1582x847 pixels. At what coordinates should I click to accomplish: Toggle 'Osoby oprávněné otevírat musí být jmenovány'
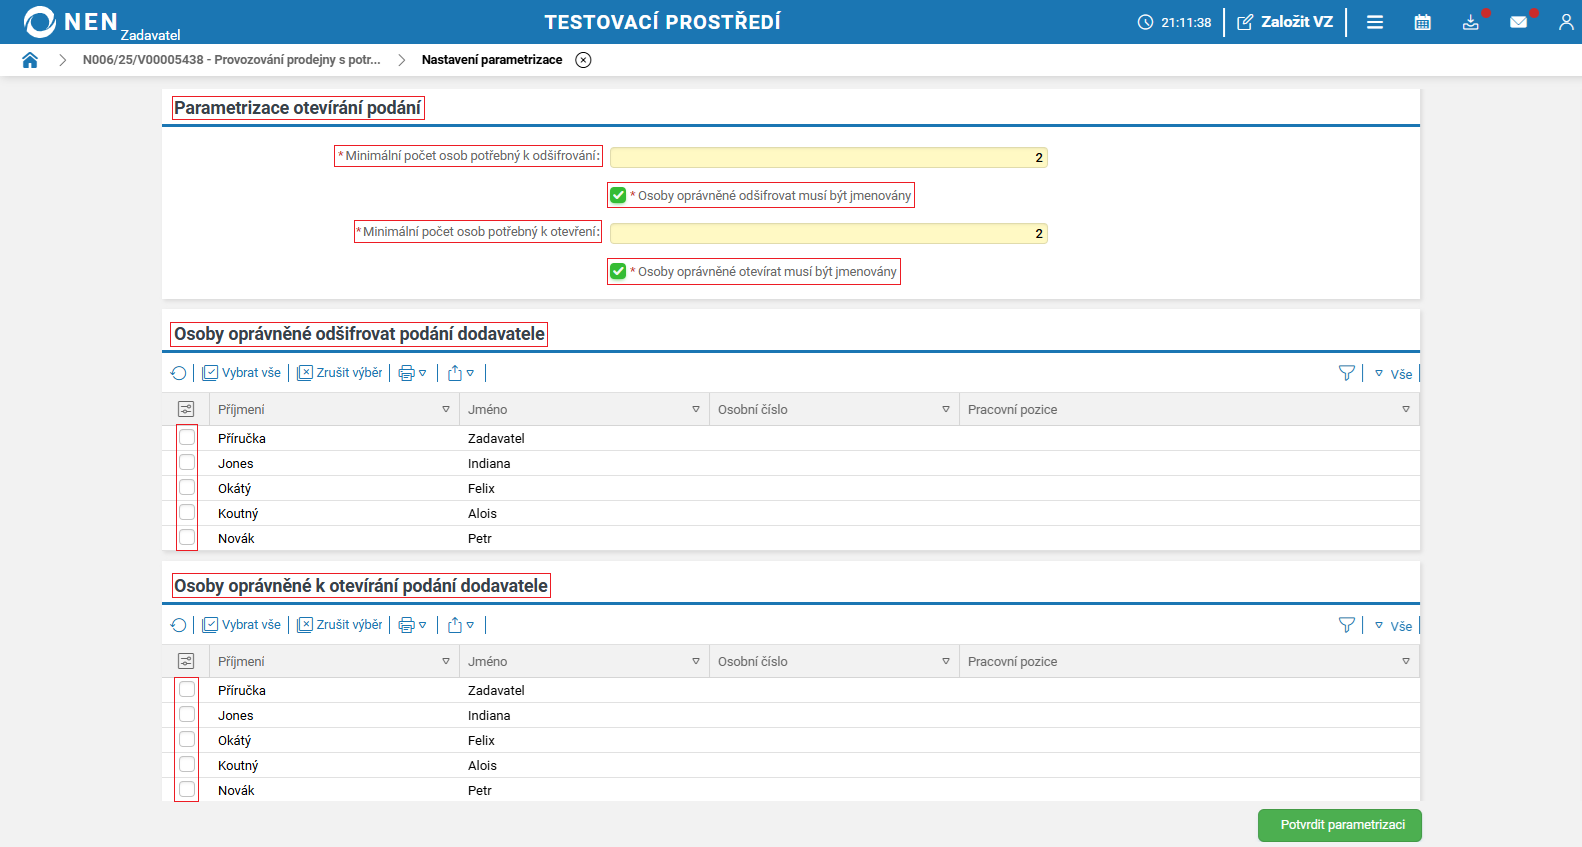point(618,271)
